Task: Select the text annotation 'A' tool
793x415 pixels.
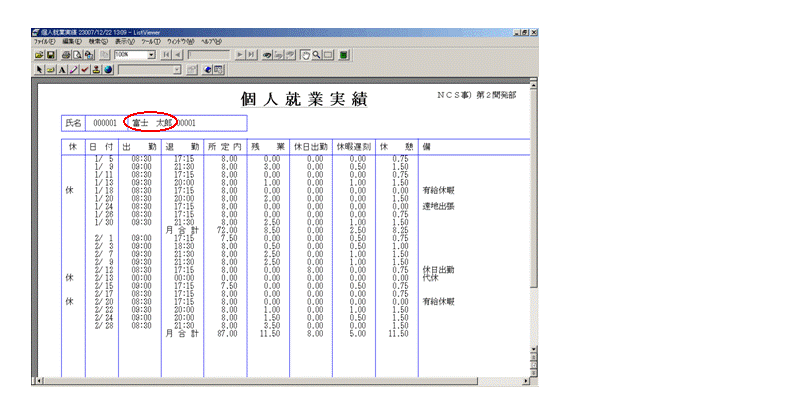Action: [62, 69]
